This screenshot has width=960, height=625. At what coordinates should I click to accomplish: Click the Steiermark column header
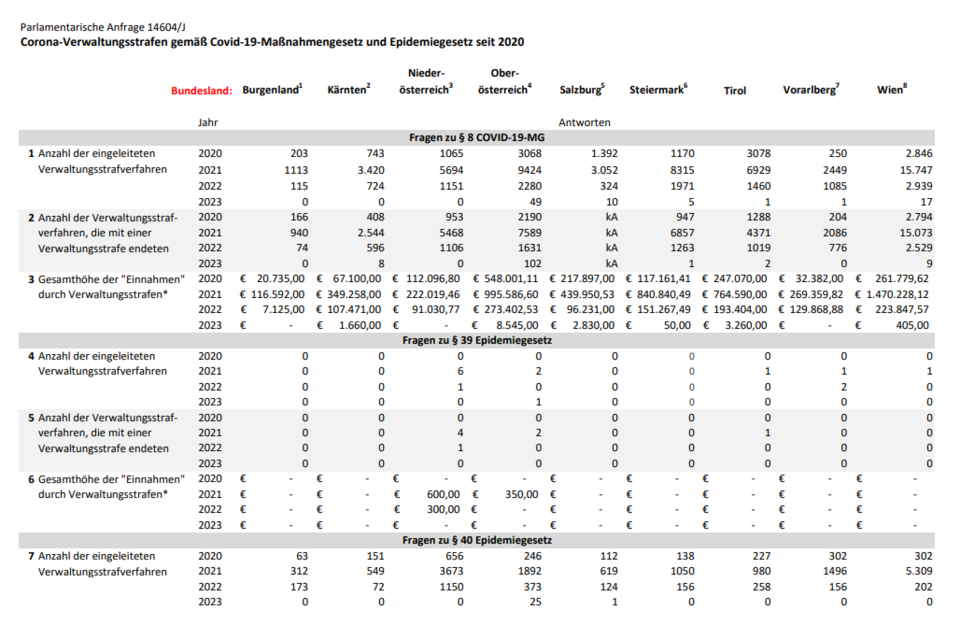click(658, 90)
